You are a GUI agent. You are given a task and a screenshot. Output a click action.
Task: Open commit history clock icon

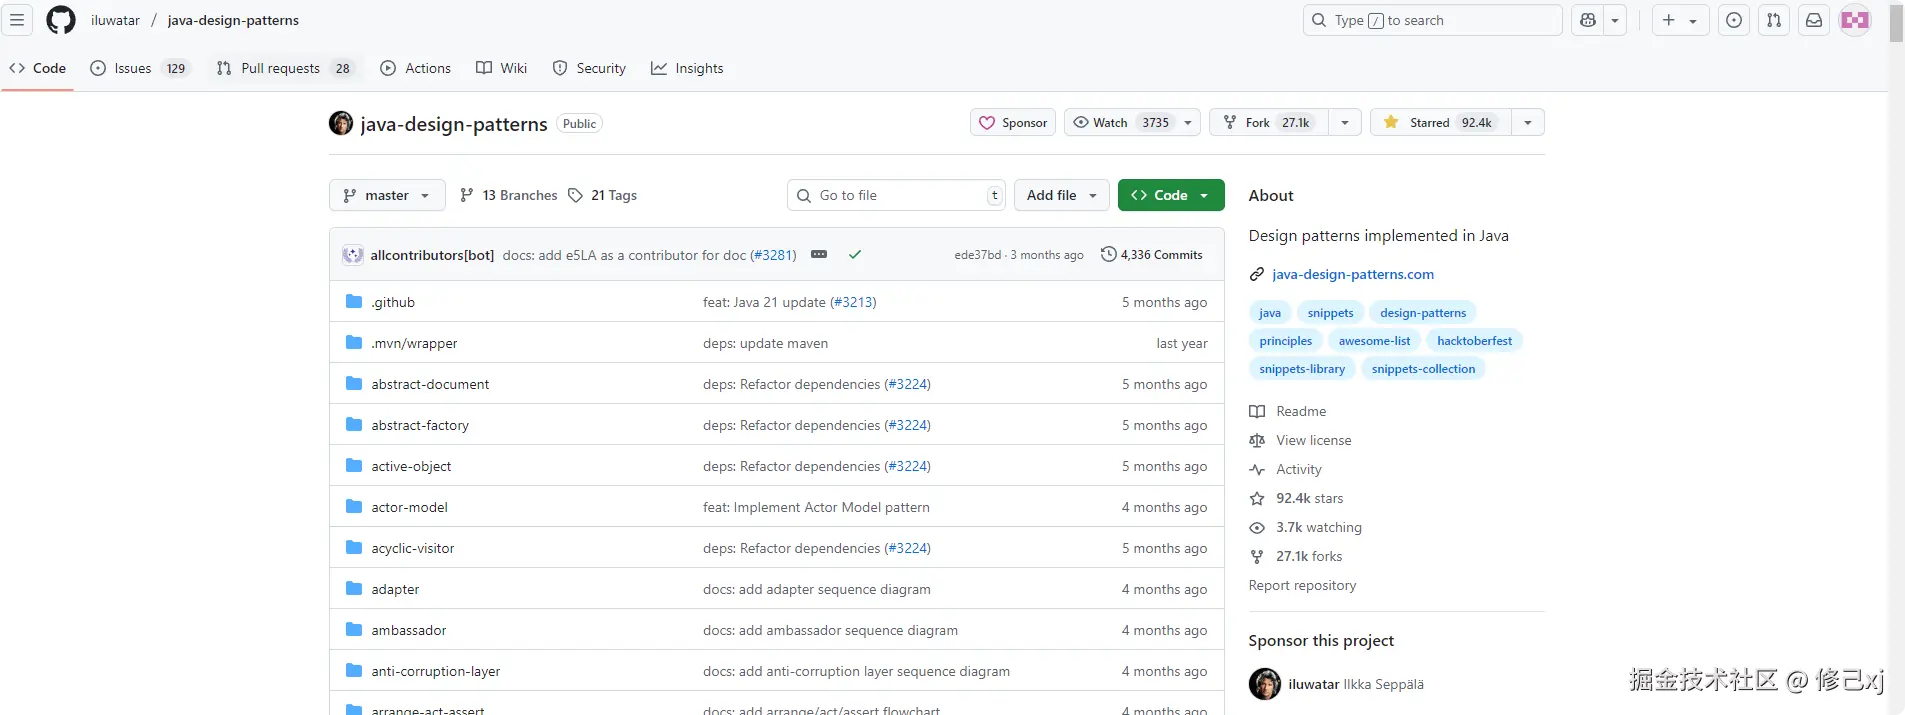(x=1108, y=254)
